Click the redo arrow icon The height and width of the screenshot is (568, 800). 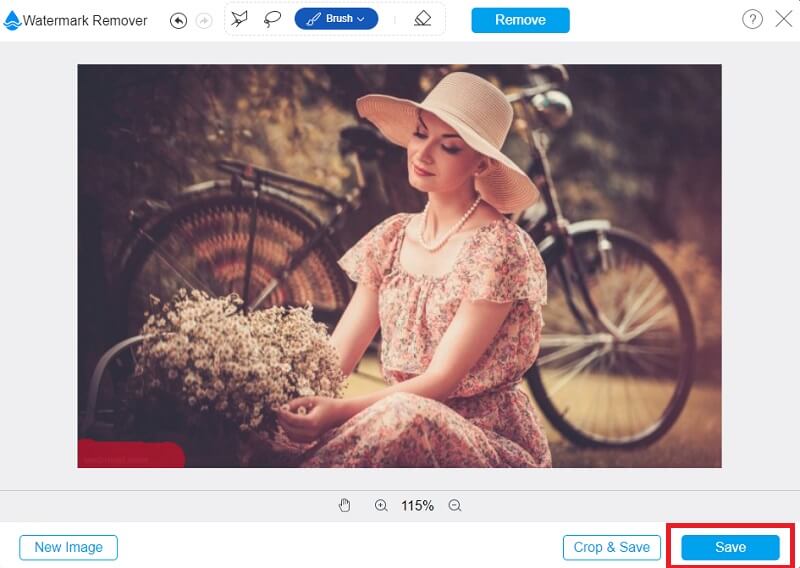204,20
